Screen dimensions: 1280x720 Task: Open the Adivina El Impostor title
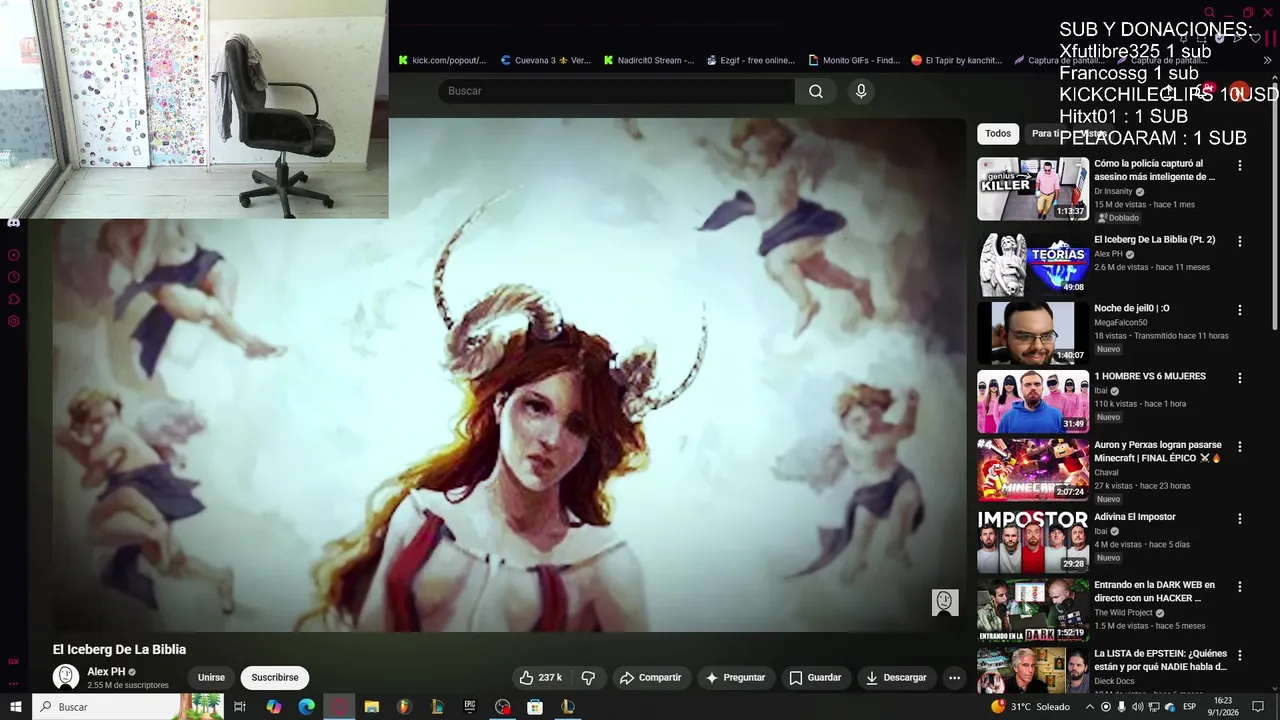click(1135, 517)
